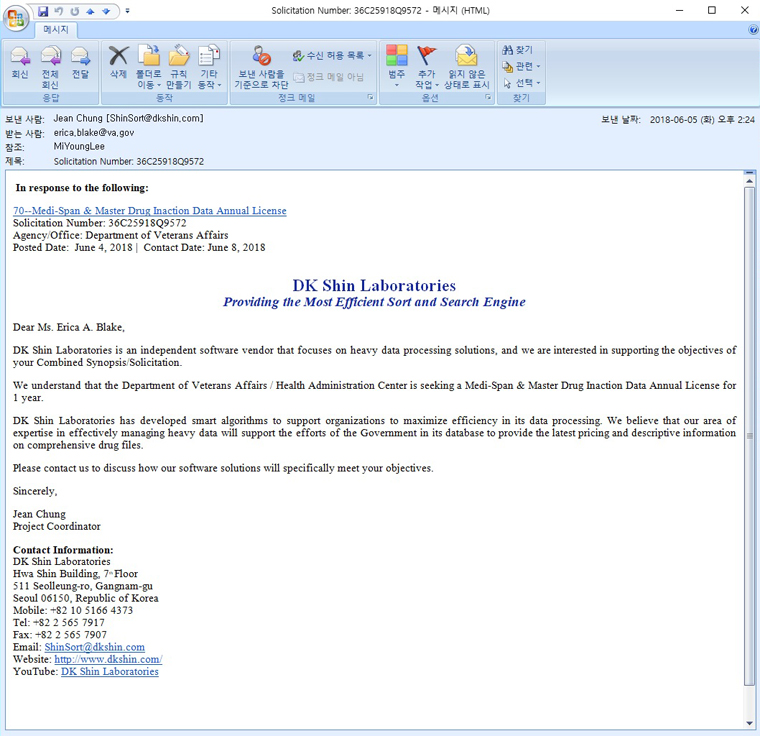Click the Office button logo
The image size is (760, 736).
16,18
